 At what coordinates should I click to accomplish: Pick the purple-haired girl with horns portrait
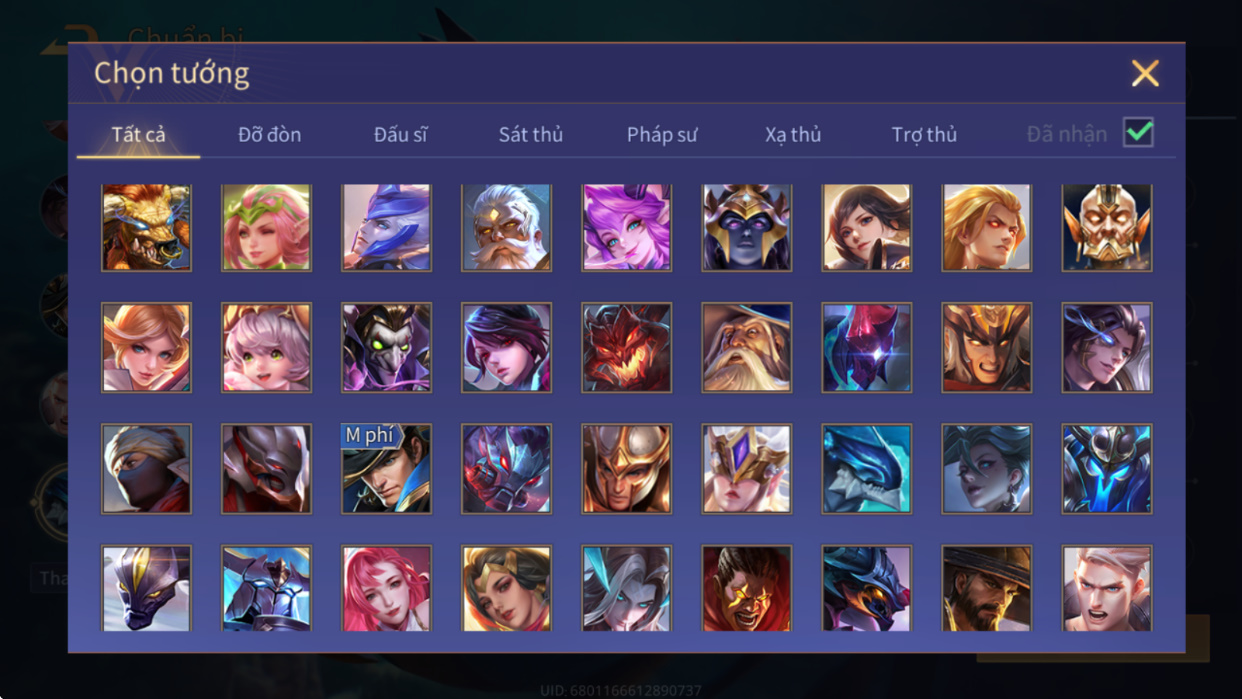pyautogui.click(x=626, y=227)
